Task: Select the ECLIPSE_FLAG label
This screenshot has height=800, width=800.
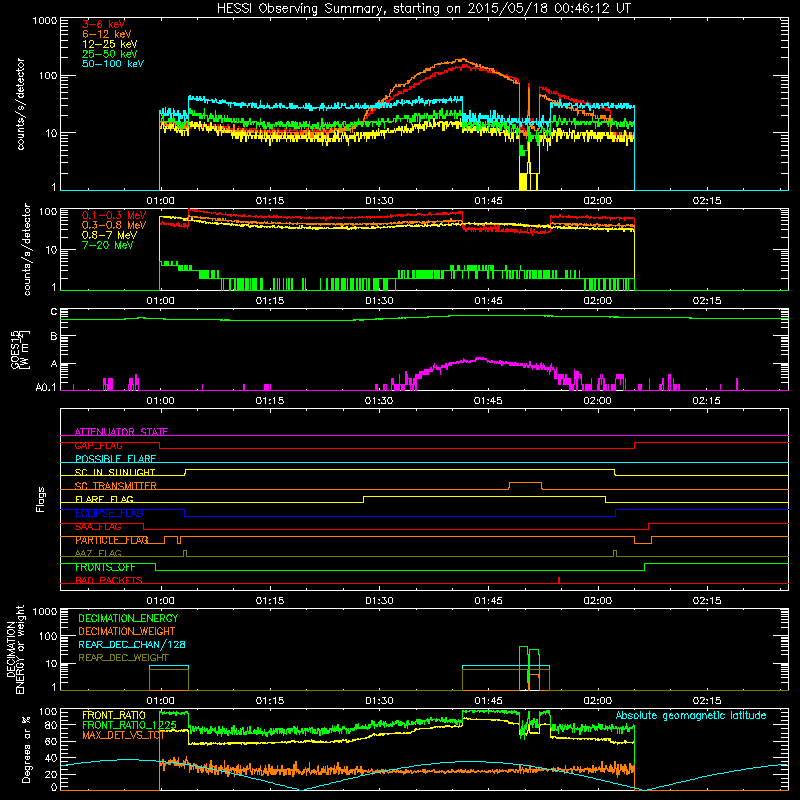Action: pyautogui.click(x=109, y=513)
